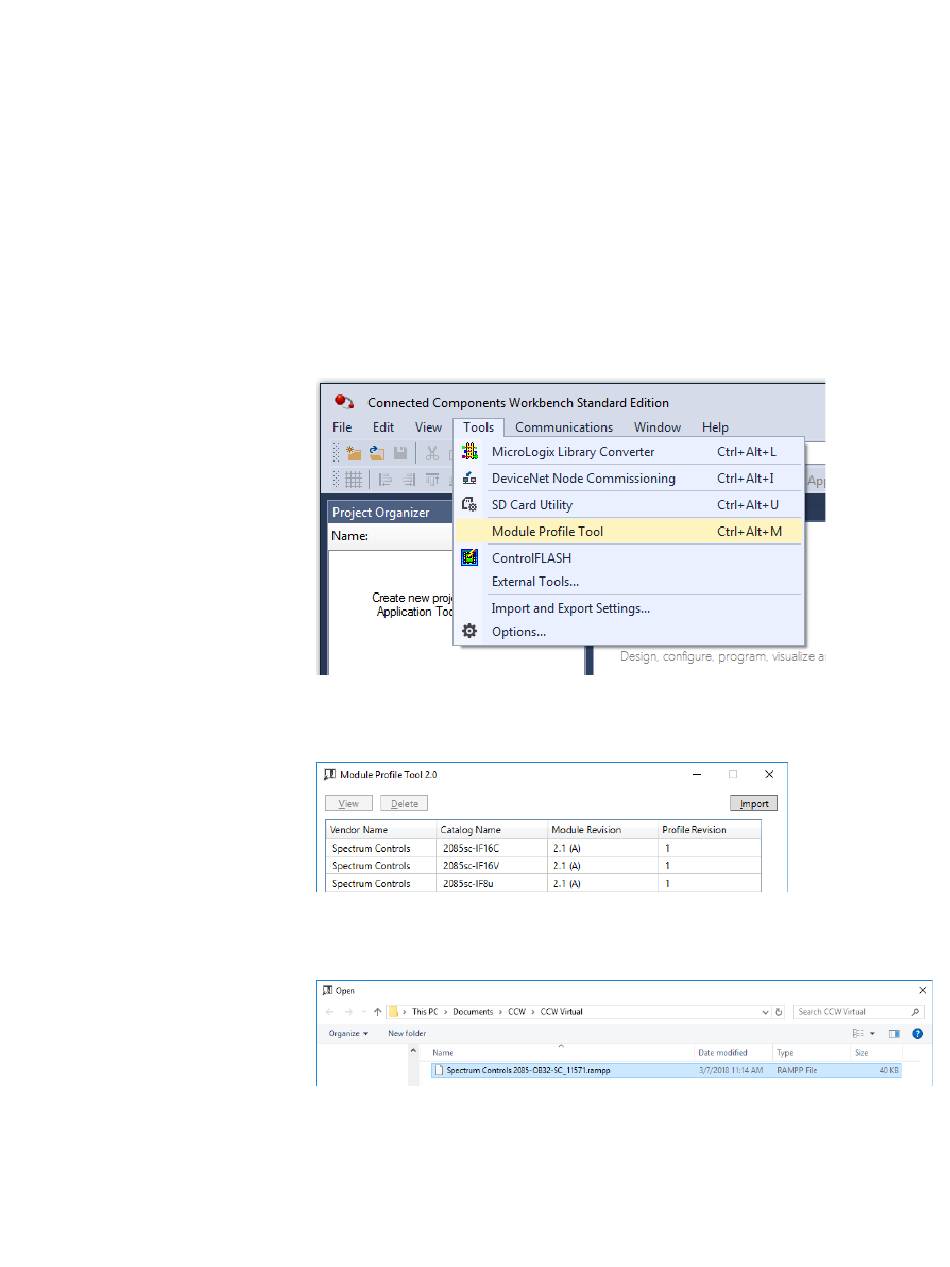Screen dimensions: 950x1267
Task: Click the MicroLogix Library Converter icon
Action: click(x=469, y=452)
